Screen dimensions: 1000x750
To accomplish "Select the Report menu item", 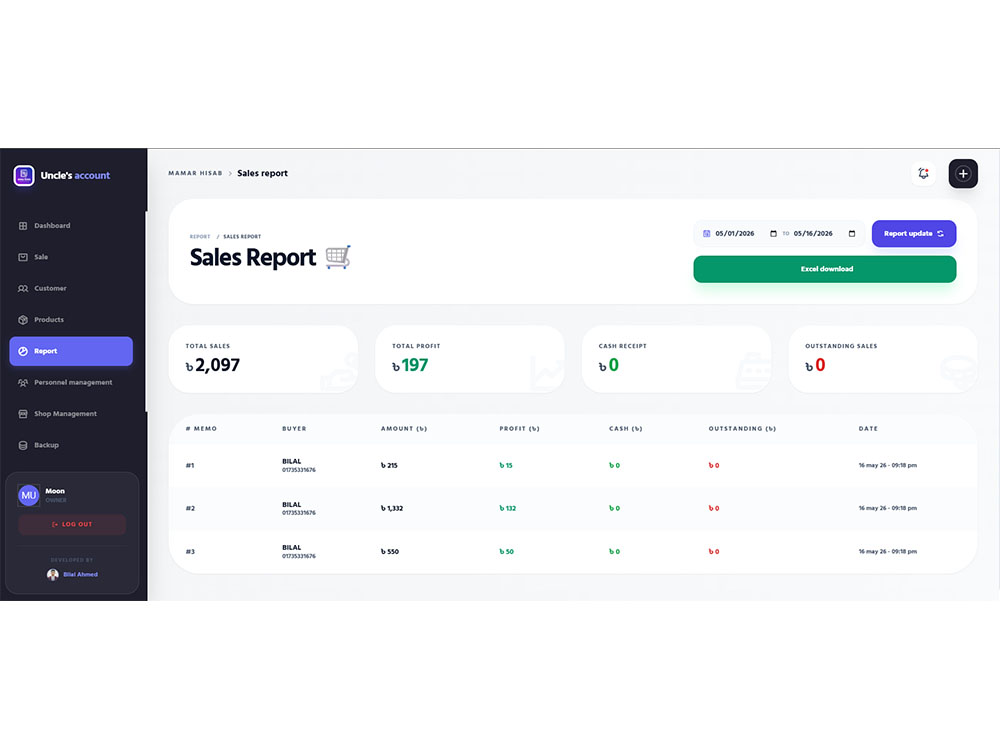I will tap(71, 351).
